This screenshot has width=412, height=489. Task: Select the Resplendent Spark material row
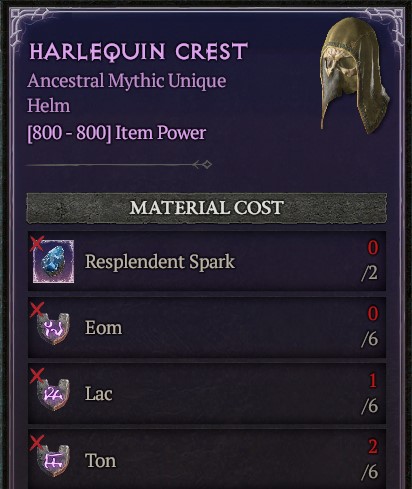click(207, 261)
